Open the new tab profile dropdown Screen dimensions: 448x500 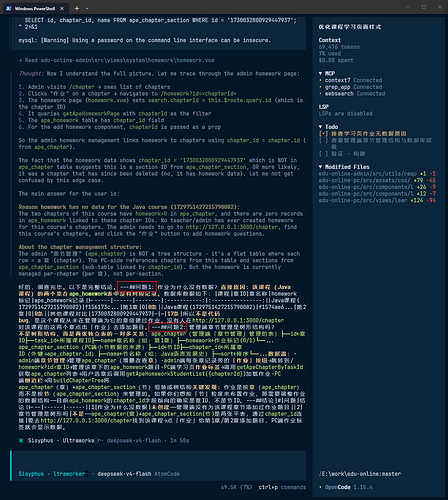pos(87,8)
